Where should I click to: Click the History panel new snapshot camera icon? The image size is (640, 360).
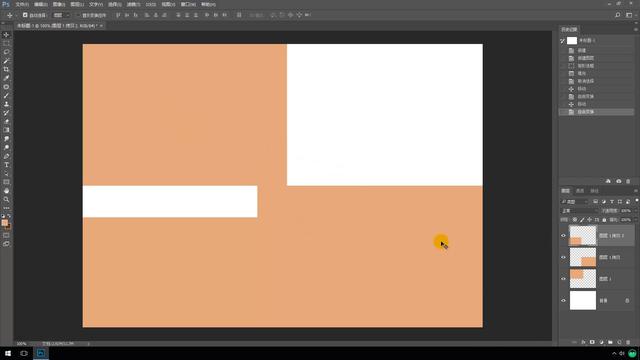tap(618, 181)
